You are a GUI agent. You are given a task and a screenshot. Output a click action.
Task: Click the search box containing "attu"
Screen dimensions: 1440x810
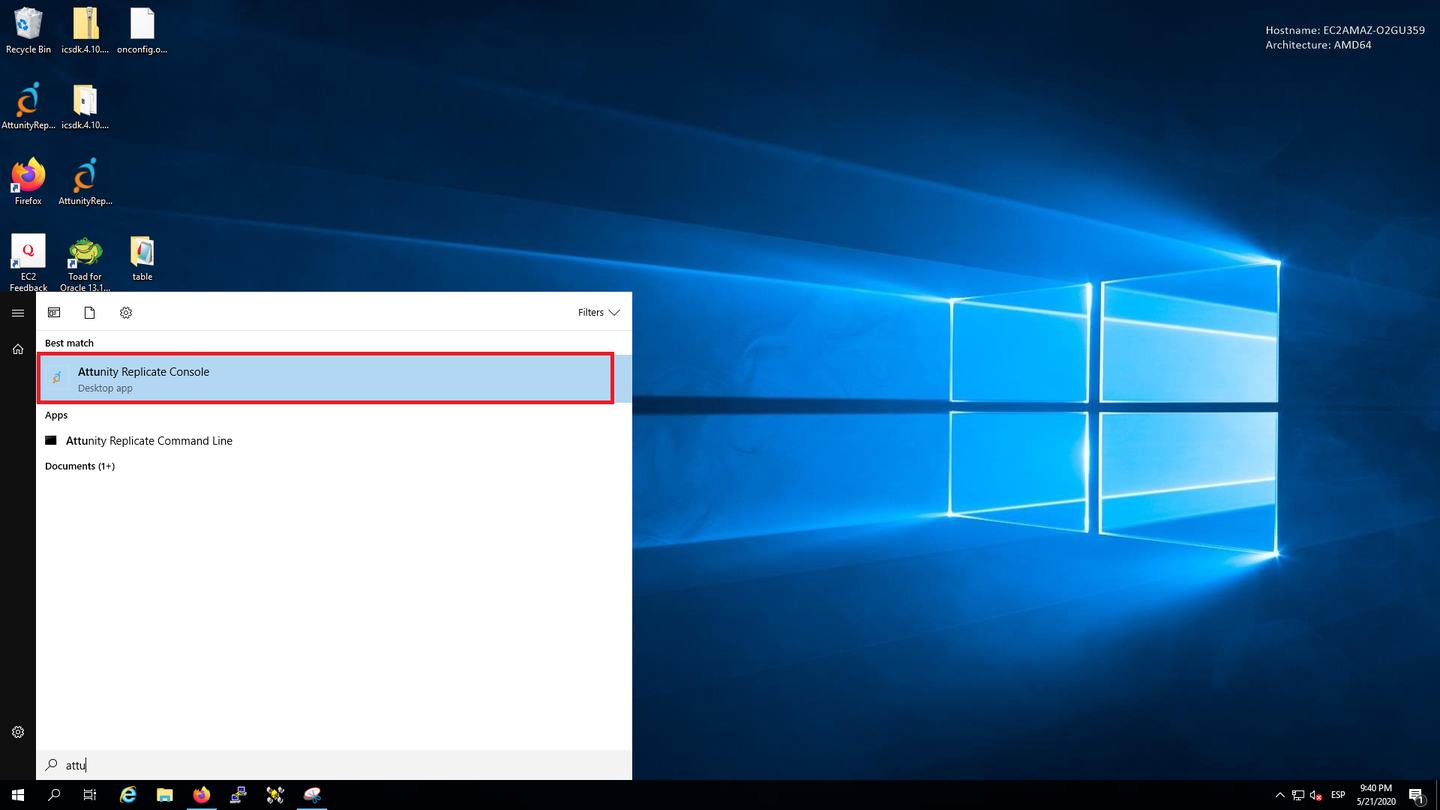tap(334, 765)
